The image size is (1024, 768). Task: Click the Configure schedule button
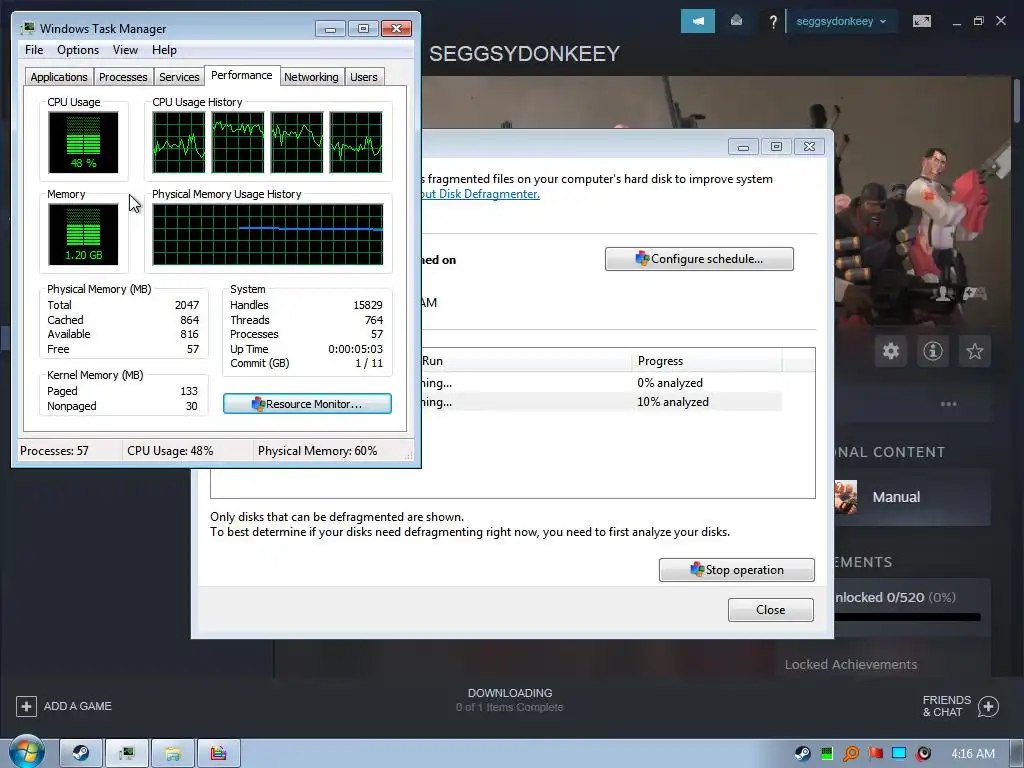tap(699, 259)
